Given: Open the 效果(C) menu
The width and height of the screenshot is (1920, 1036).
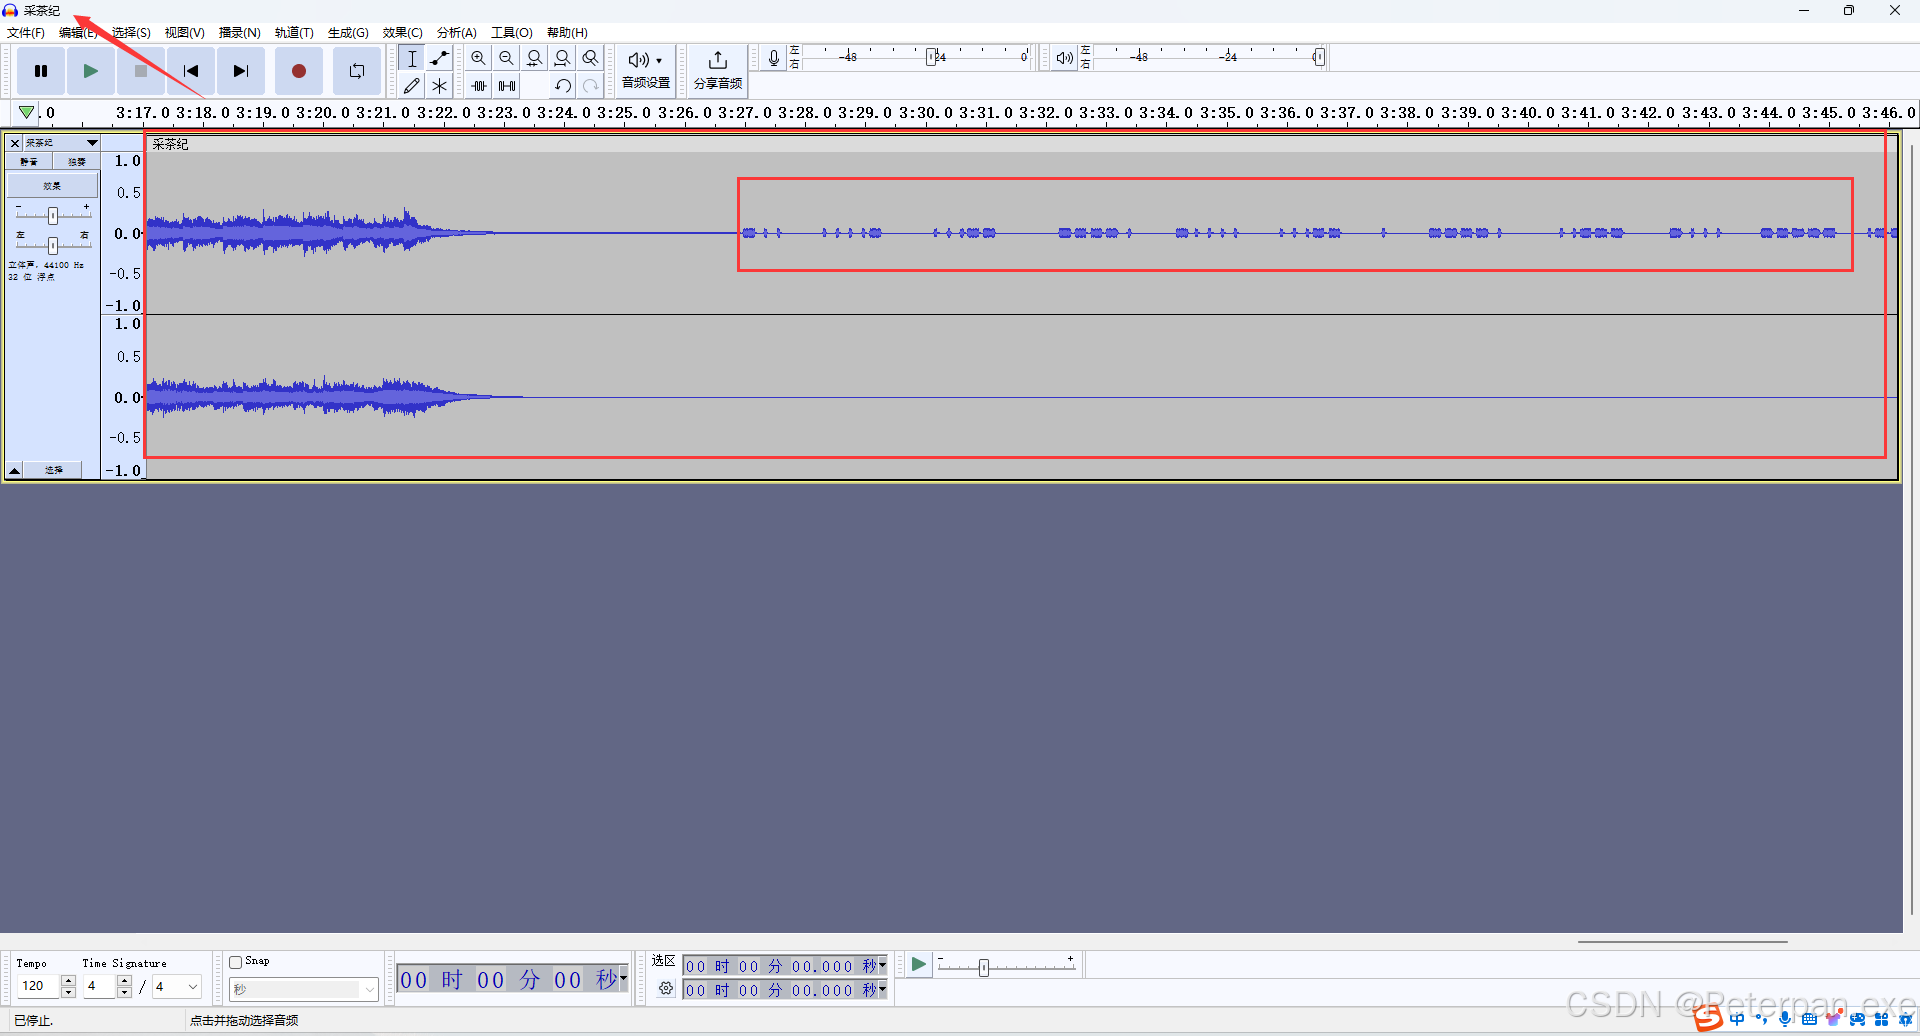Looking at the screenshot, I should coord(403,33).
